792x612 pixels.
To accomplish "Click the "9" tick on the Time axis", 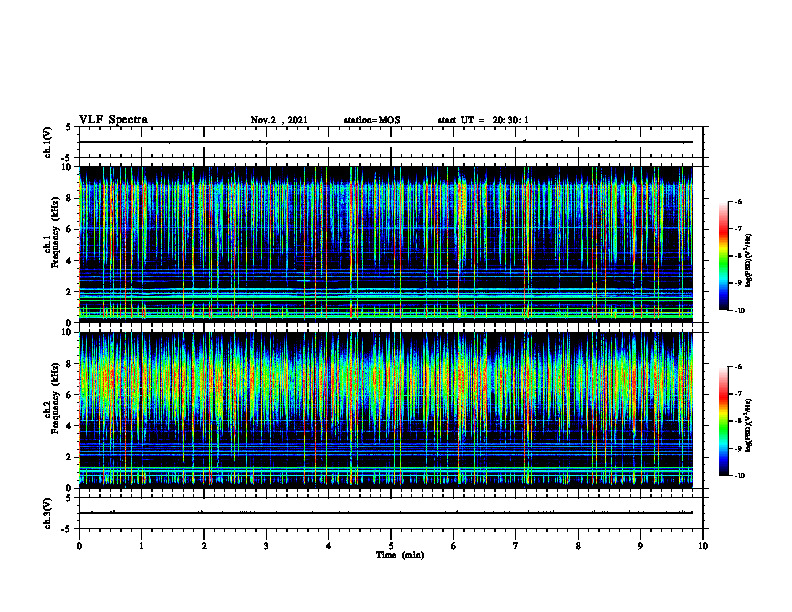I will (x=640, y=546).
